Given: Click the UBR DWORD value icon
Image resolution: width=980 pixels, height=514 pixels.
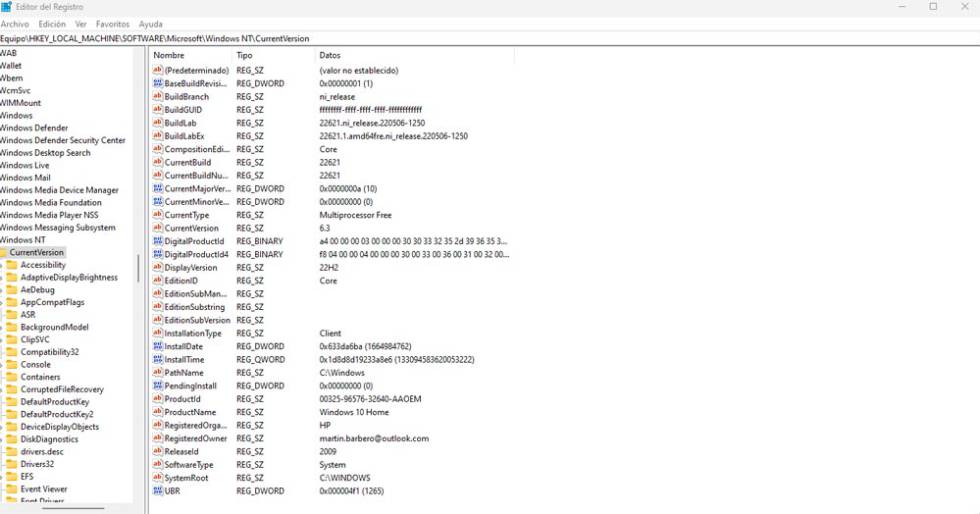Looking at the screenshot, I should [x=158, y=491].
